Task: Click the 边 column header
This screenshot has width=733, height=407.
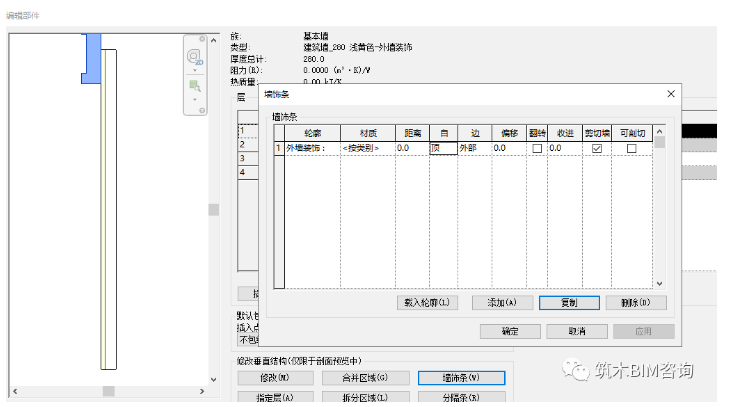Action: [474, 134]
